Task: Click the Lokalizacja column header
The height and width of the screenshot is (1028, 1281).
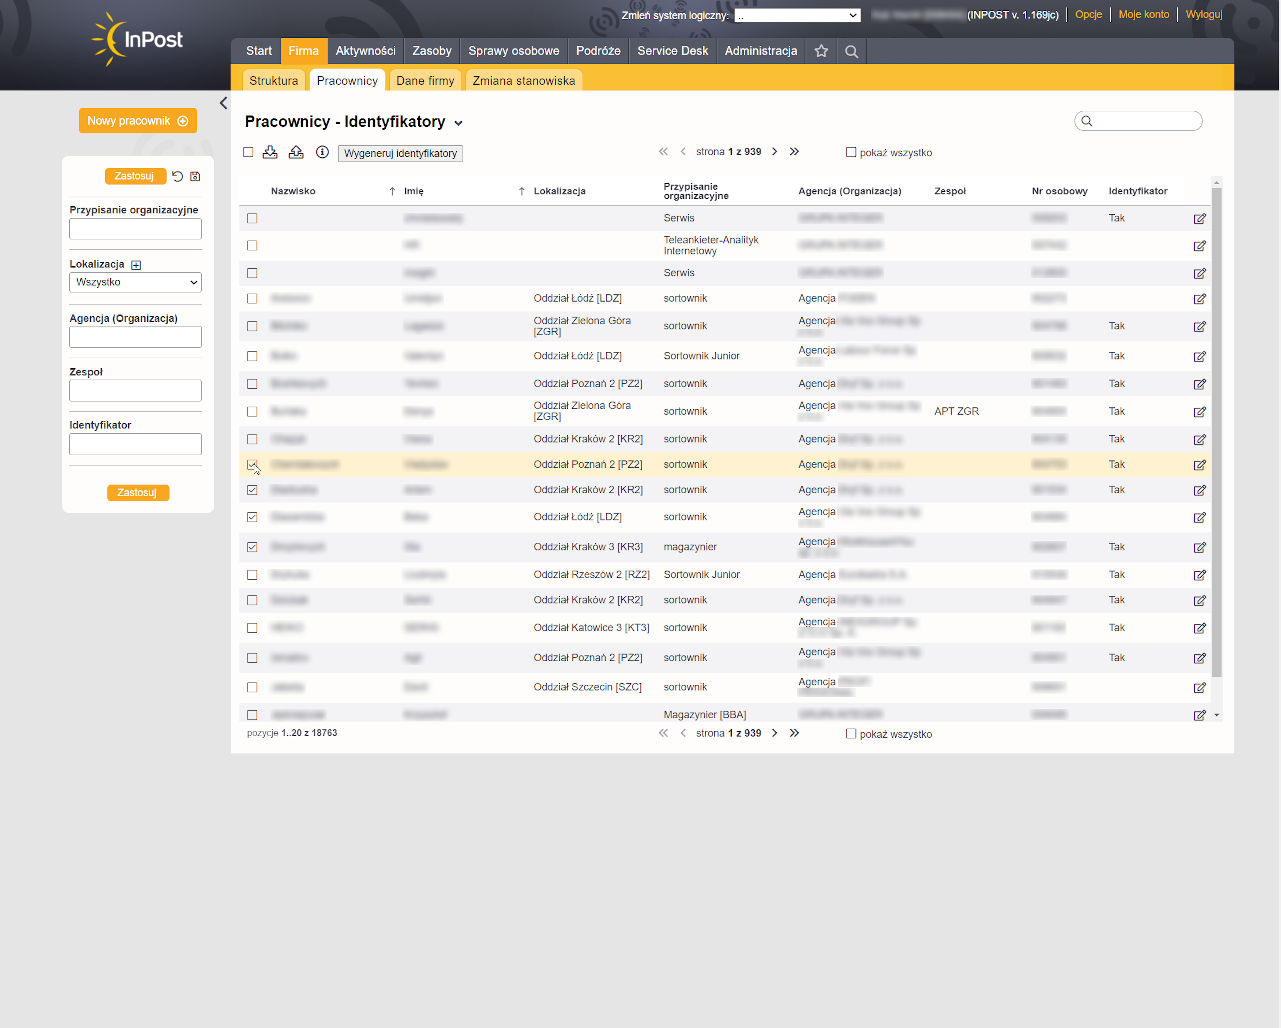Action: (559, 191)
